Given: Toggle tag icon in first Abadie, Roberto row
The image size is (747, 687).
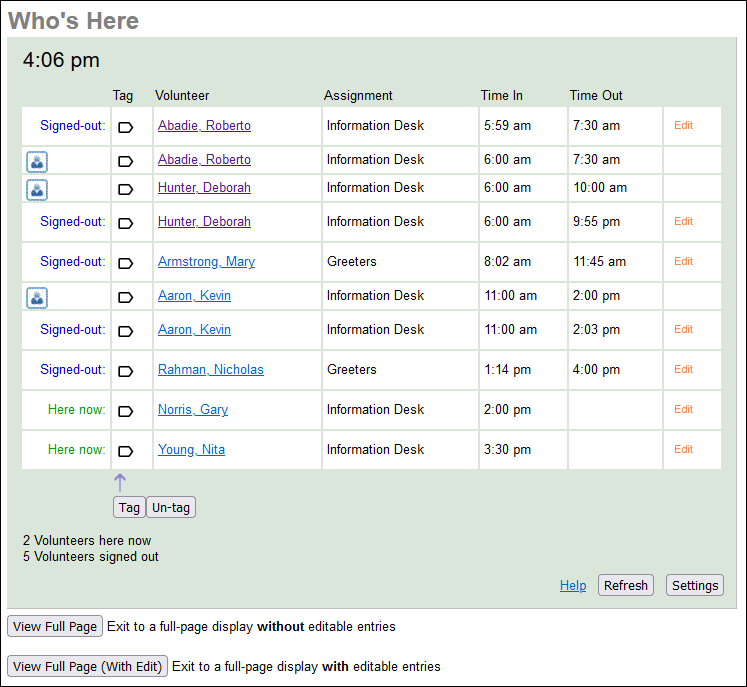Looking at the screenshot, I should [126, 127].
